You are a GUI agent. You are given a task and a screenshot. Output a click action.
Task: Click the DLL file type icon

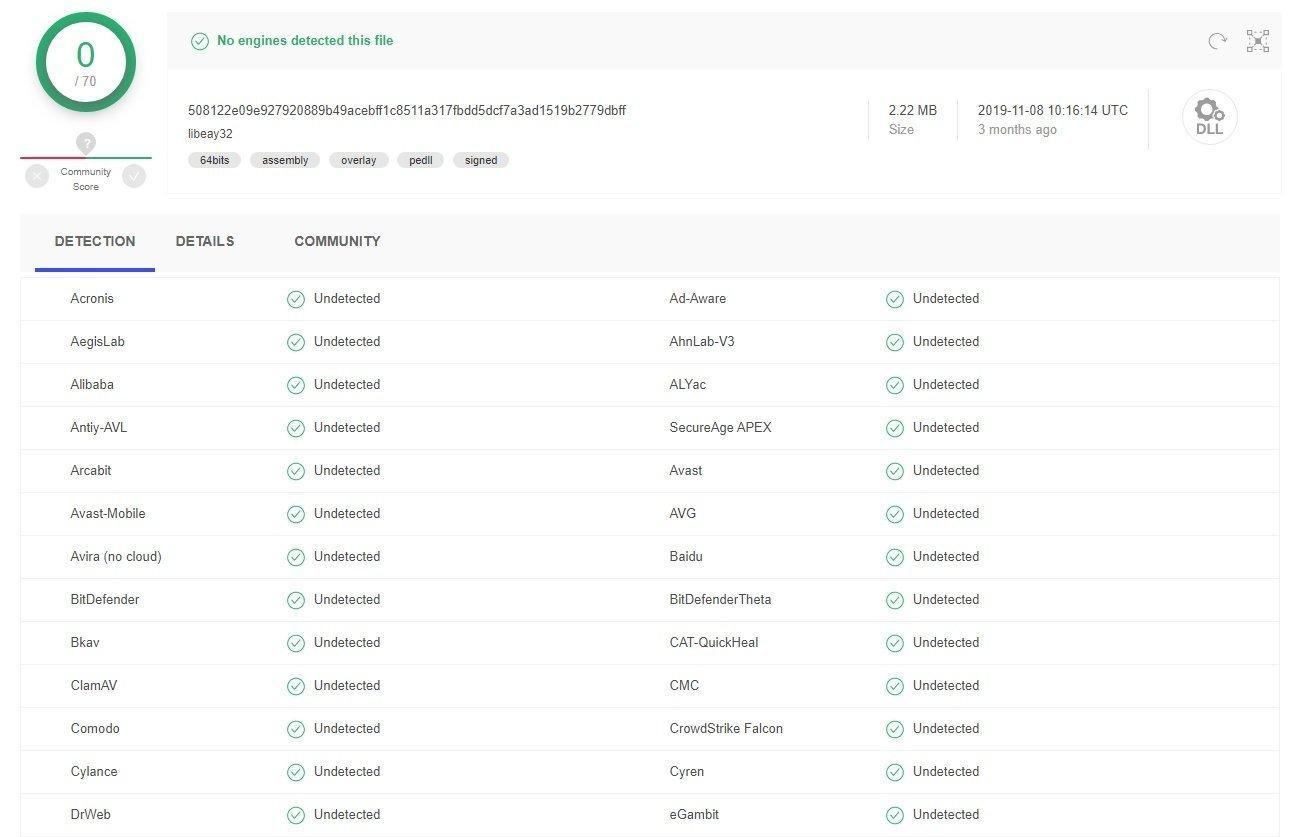(x=1209, y=117)
